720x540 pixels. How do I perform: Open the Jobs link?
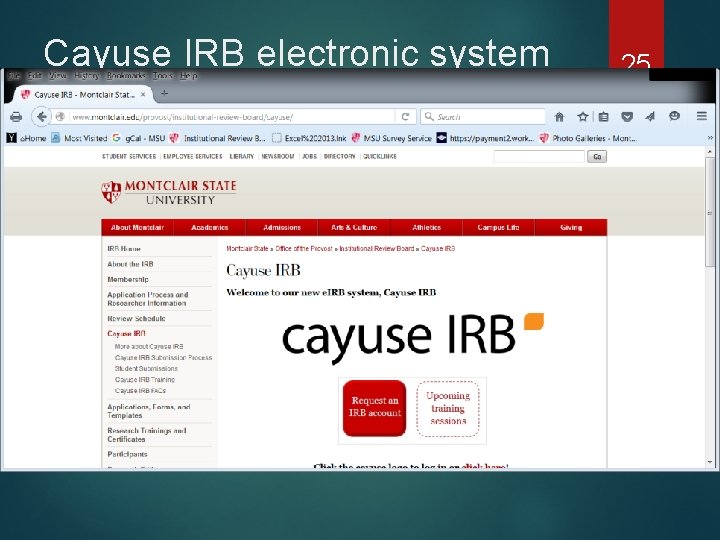point(309,157)
